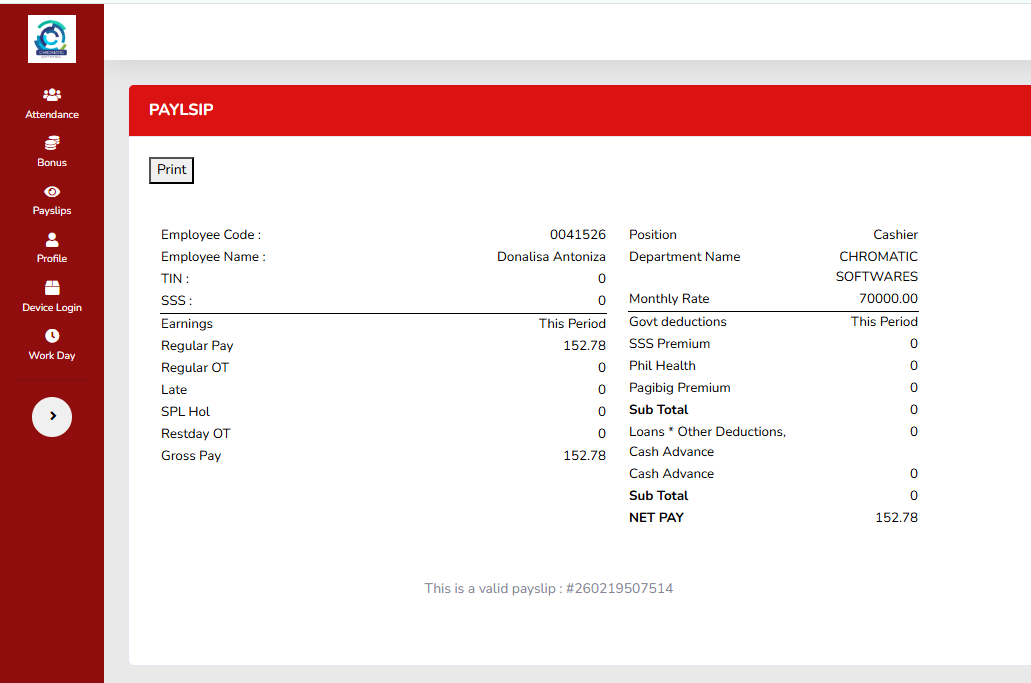Click the Regular OT label
This screenshot has width=1031, height=683.
(x=195, y=367)
